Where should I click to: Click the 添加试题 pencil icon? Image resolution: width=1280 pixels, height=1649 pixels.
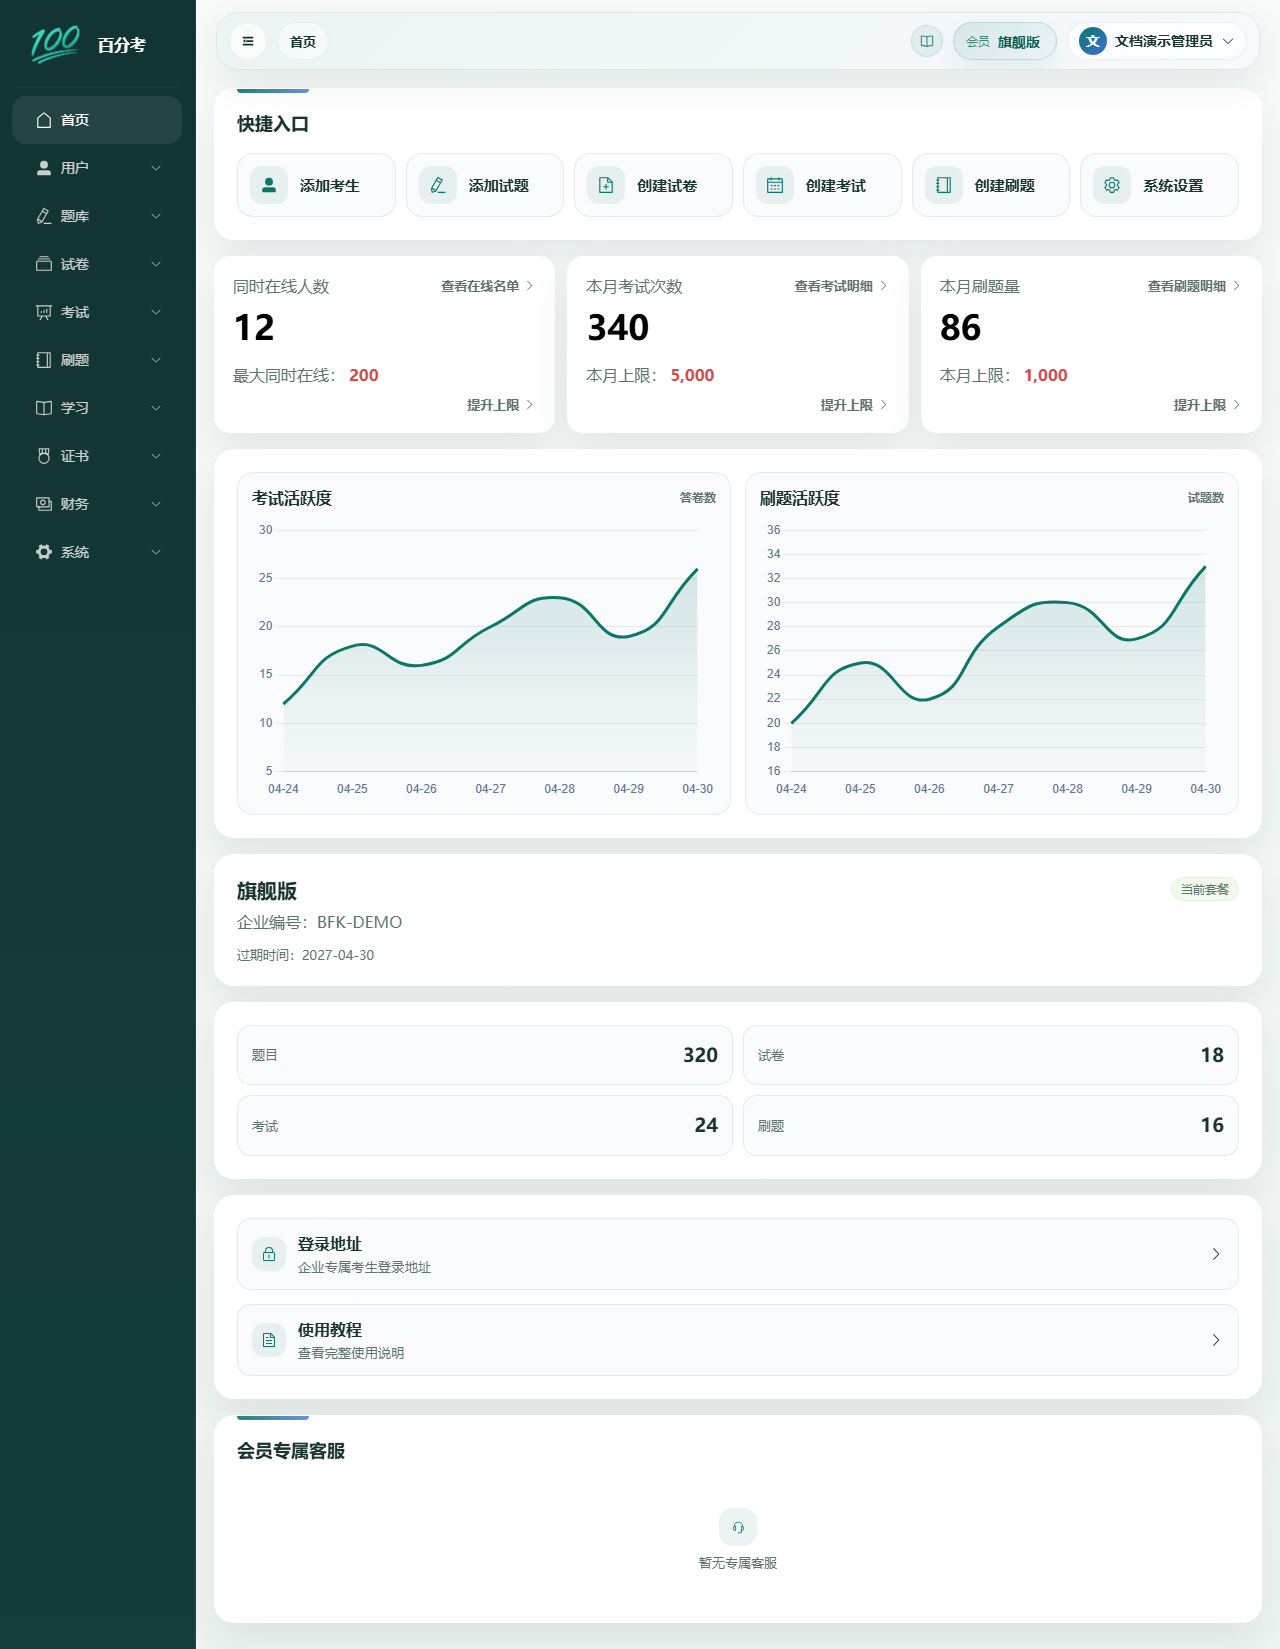pyautogui.click(x=438, y=185)
